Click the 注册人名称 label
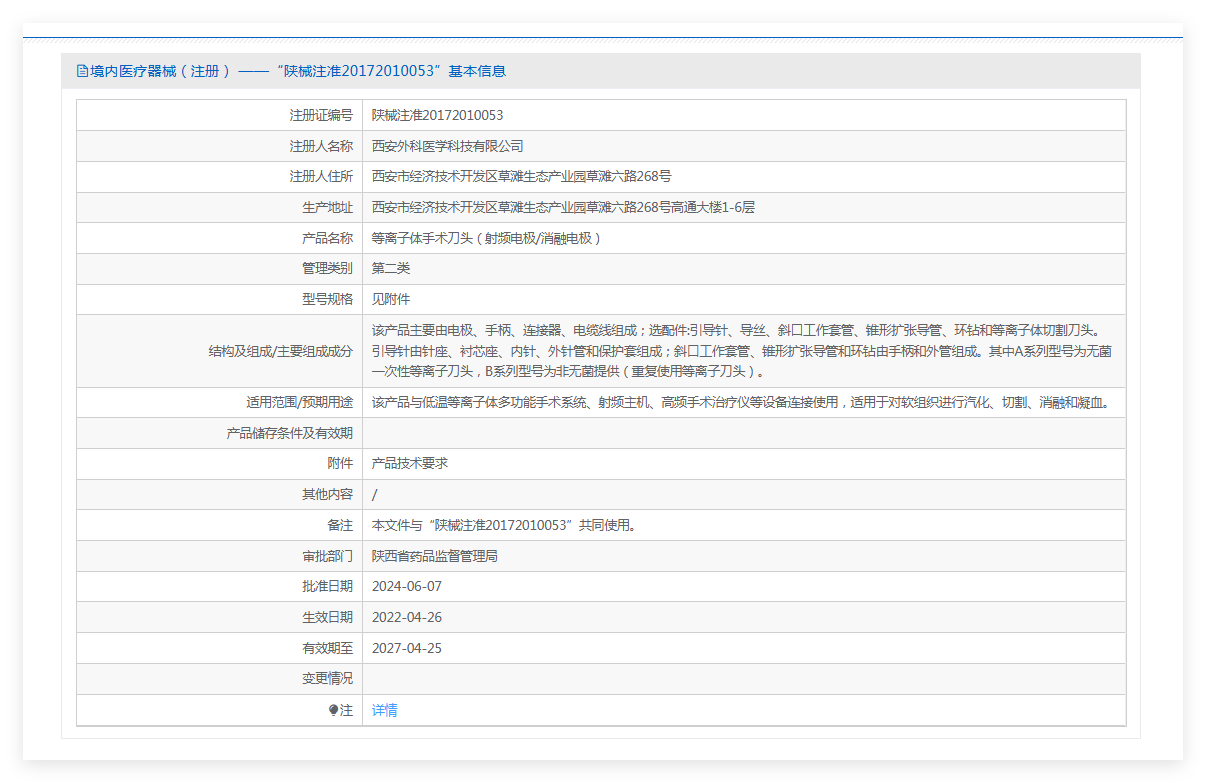 pyautogui.click(x=321, y=146)
